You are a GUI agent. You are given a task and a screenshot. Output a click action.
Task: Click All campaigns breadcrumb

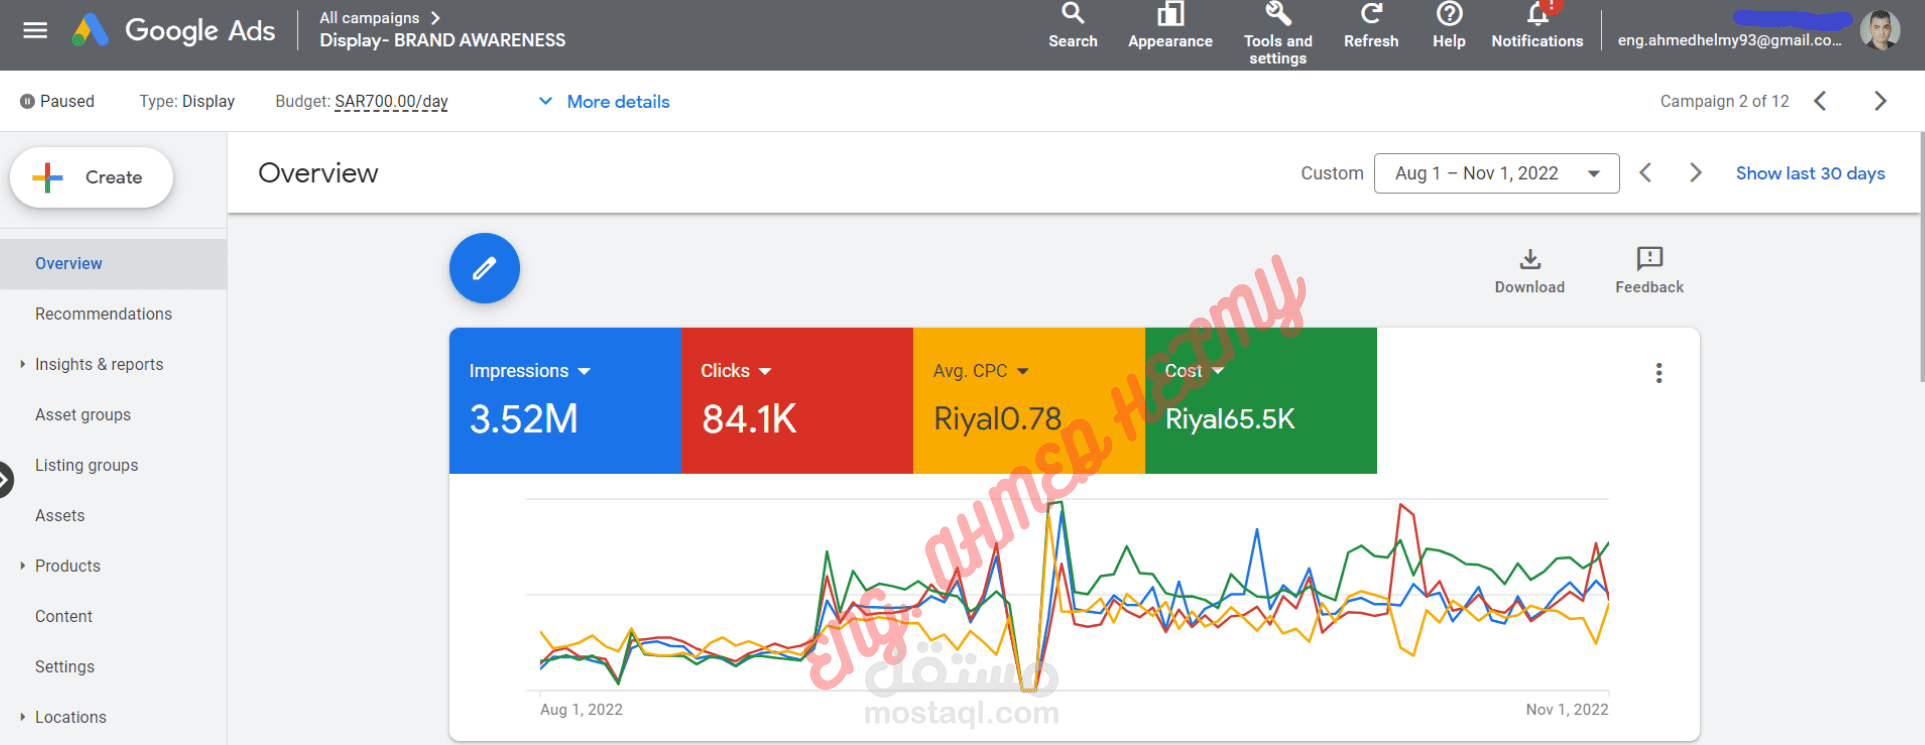point(369,18)
